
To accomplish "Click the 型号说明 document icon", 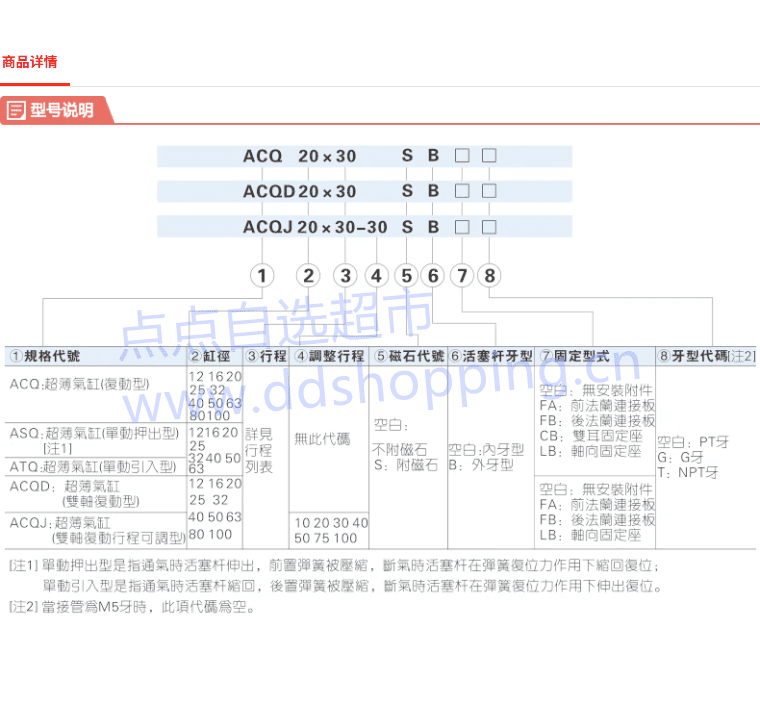I will pos(16,111).
